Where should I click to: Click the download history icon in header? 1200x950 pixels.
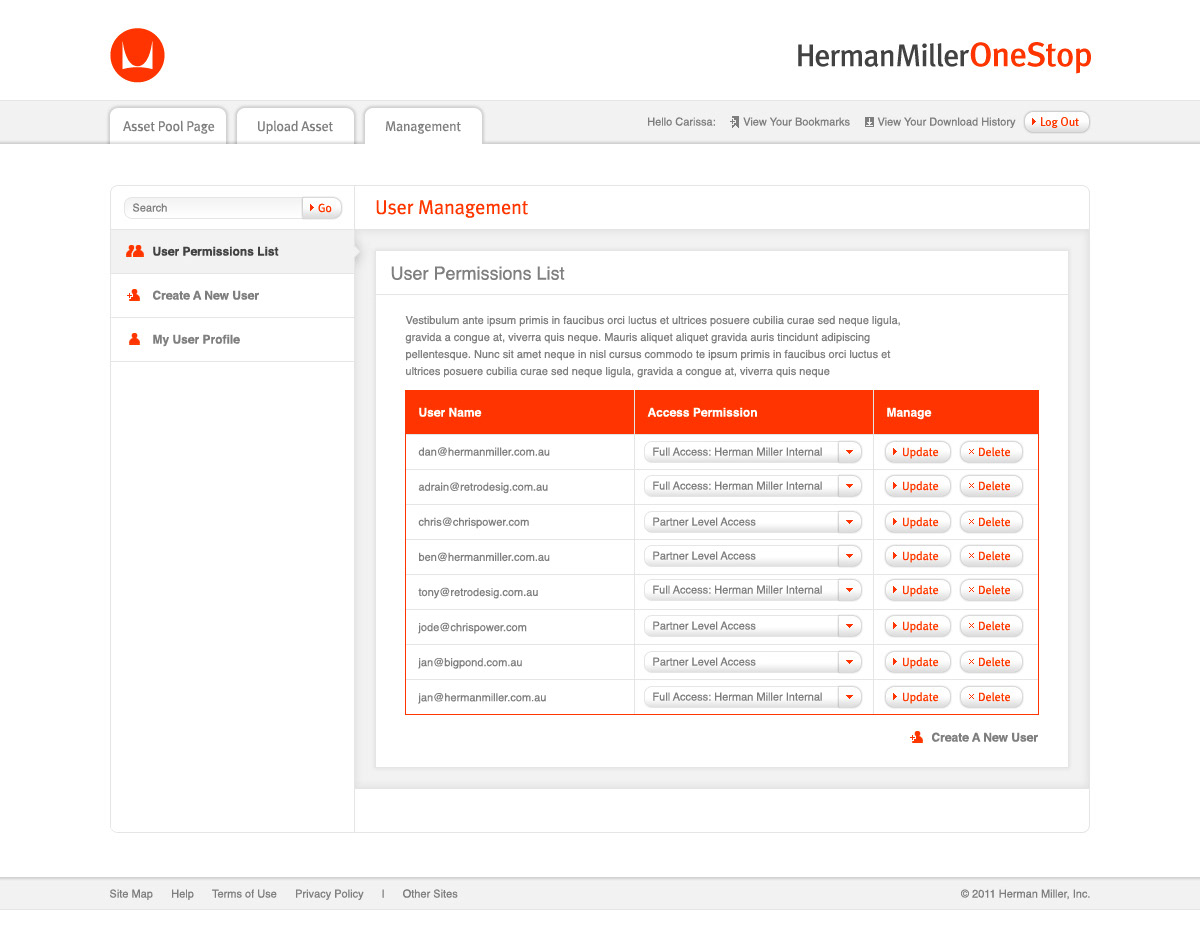[869, 122]
